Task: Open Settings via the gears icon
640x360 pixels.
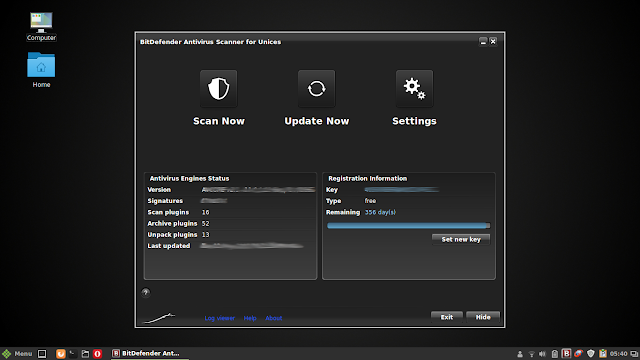Action: (414, 89)
